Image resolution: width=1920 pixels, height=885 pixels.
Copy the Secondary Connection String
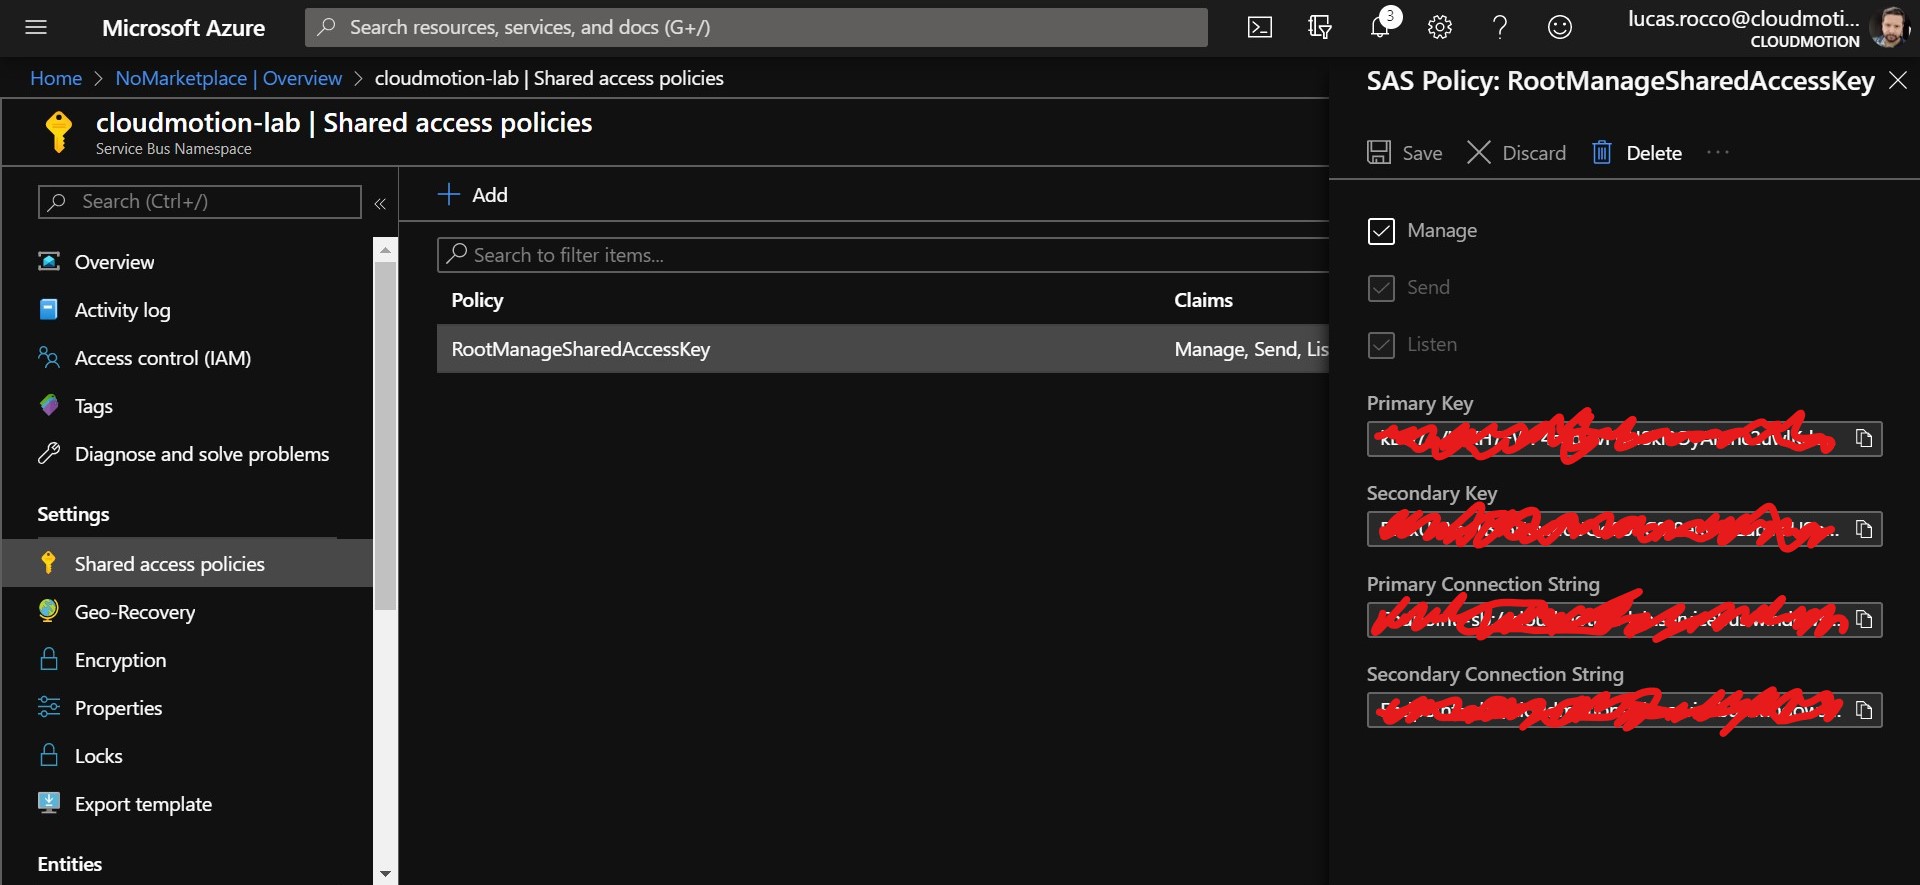pos(1864,709)
